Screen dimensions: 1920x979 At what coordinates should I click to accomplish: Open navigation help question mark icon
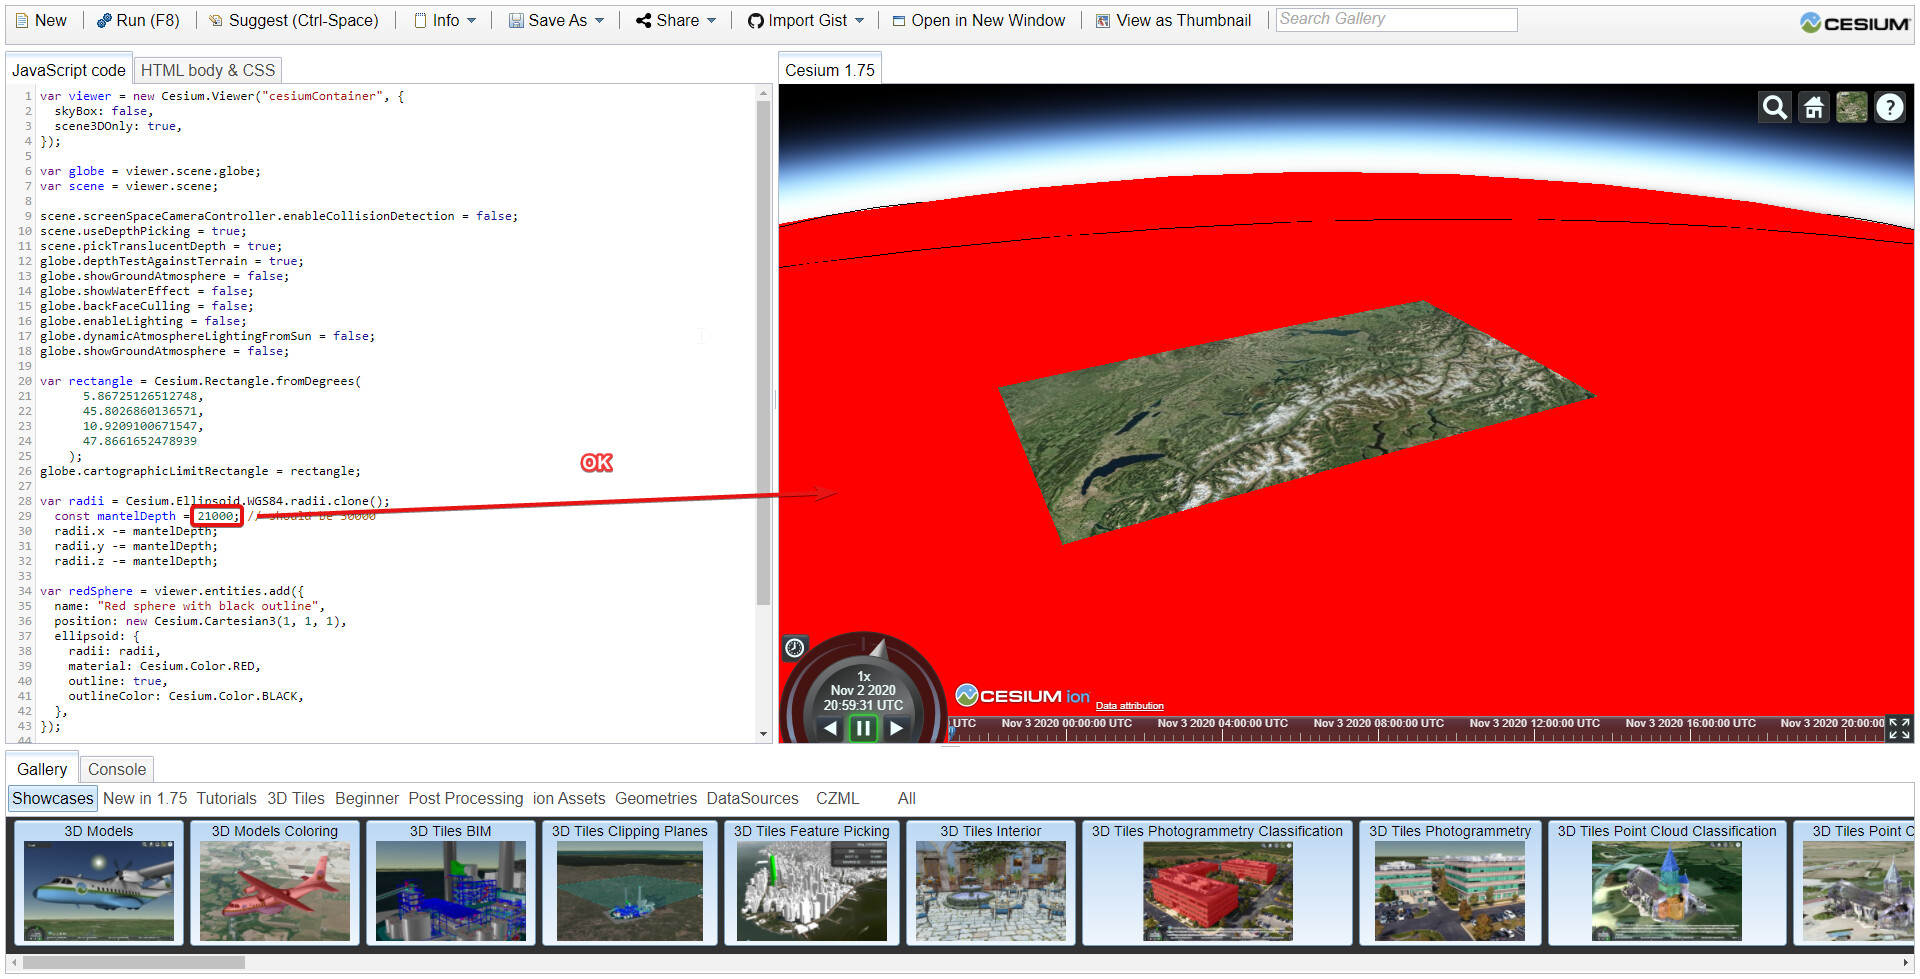(x=1889, y=107)
